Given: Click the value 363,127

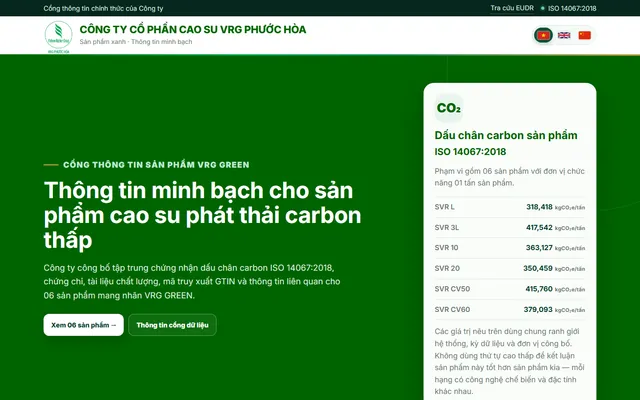Looking at the screenshot, I should click(x=539, y=248).
